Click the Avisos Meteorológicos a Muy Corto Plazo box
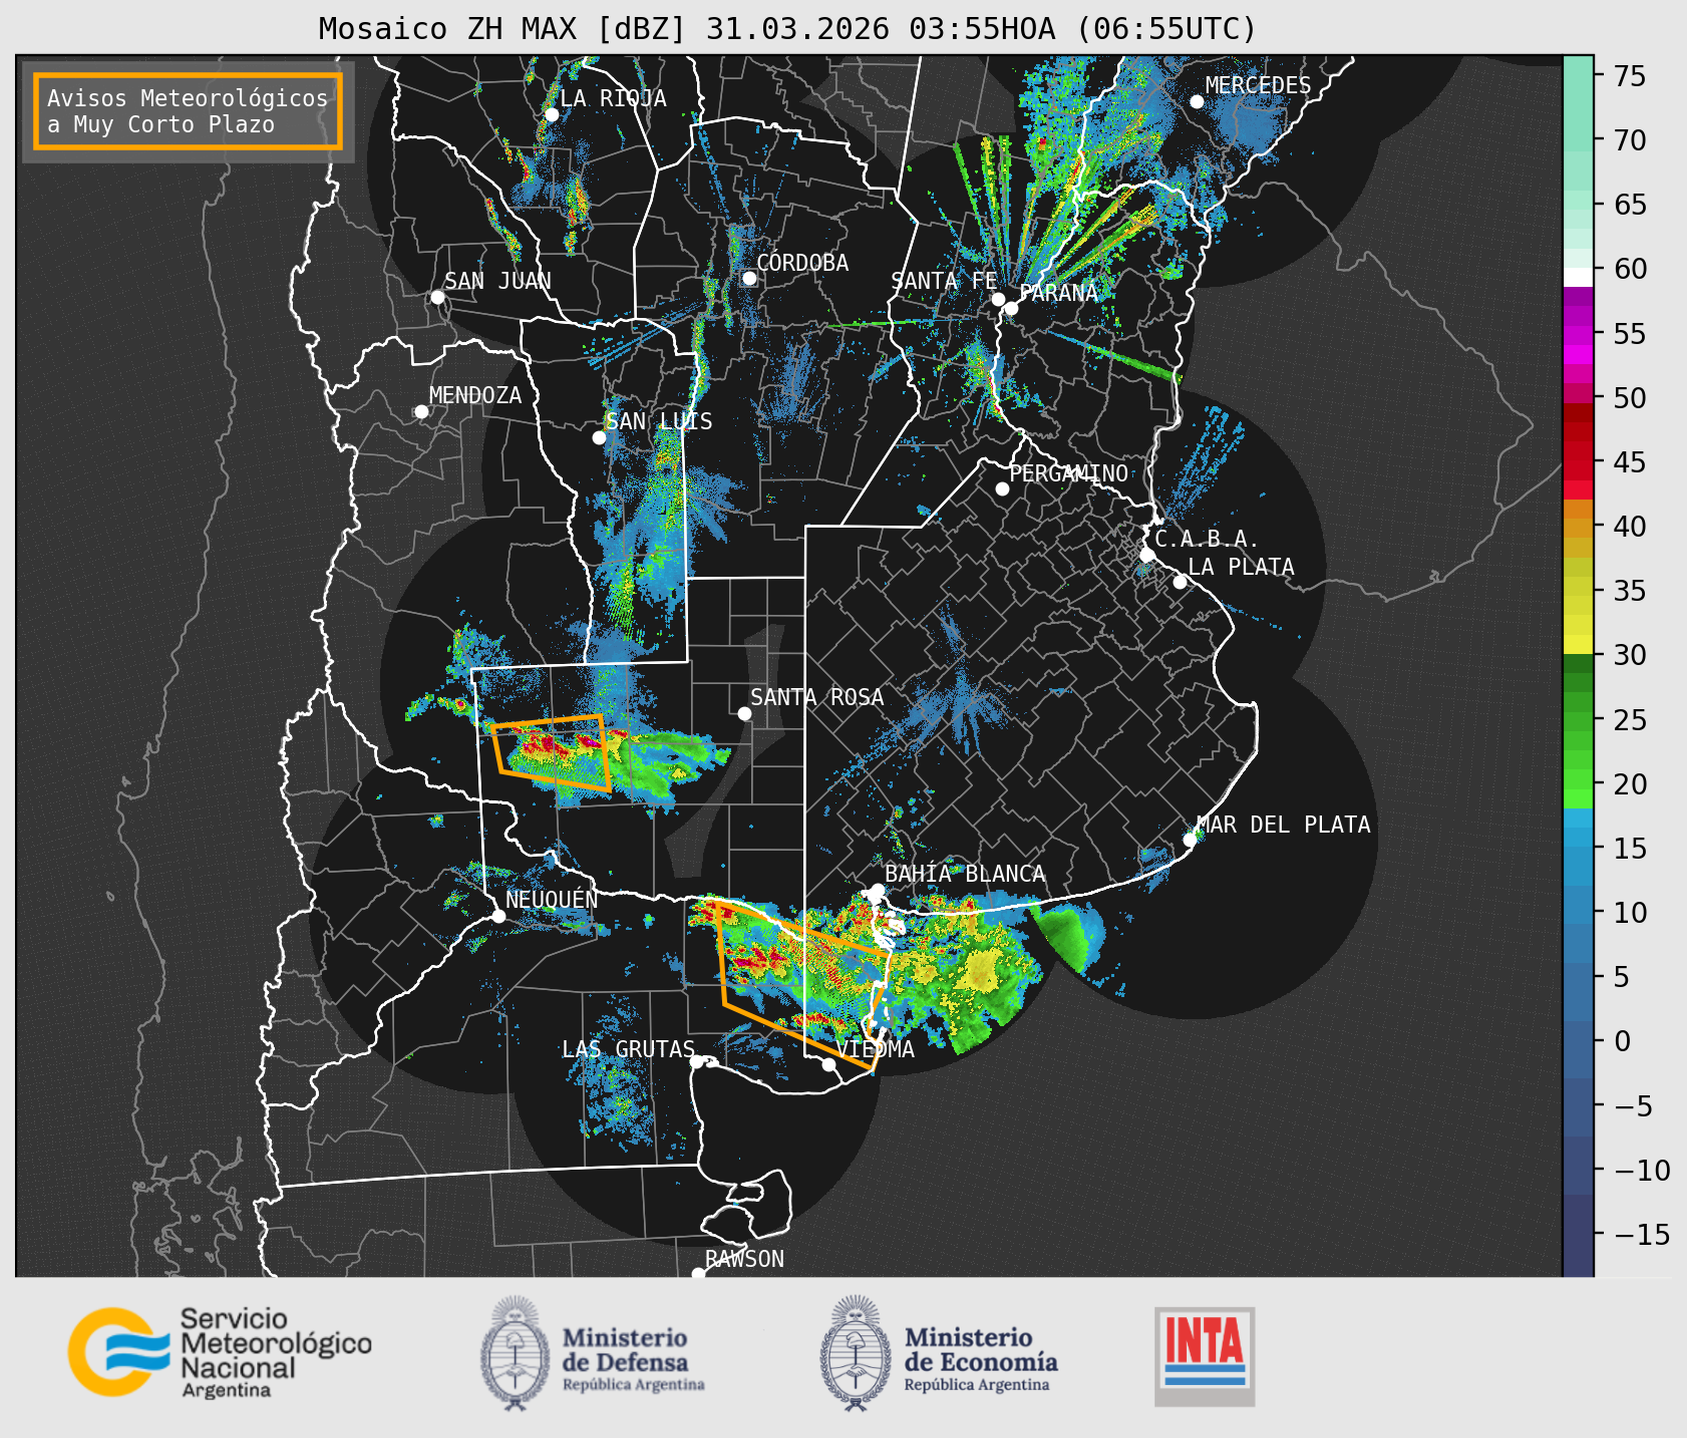This screenshot has height=1438, width=1687. click(x=188, y=111)
